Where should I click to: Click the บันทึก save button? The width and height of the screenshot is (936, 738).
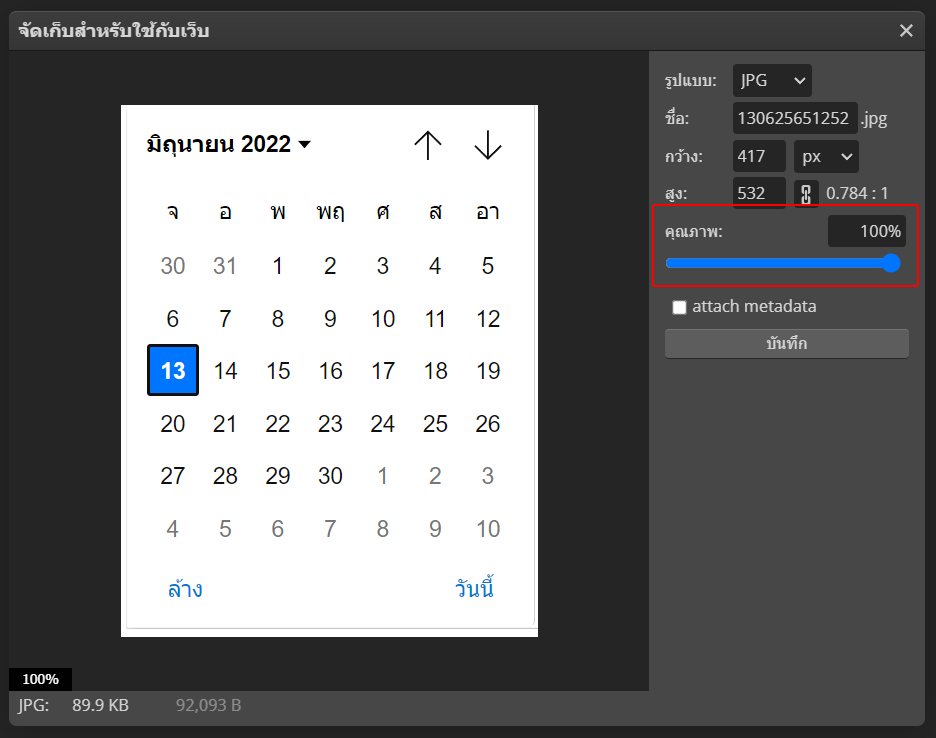787,343
